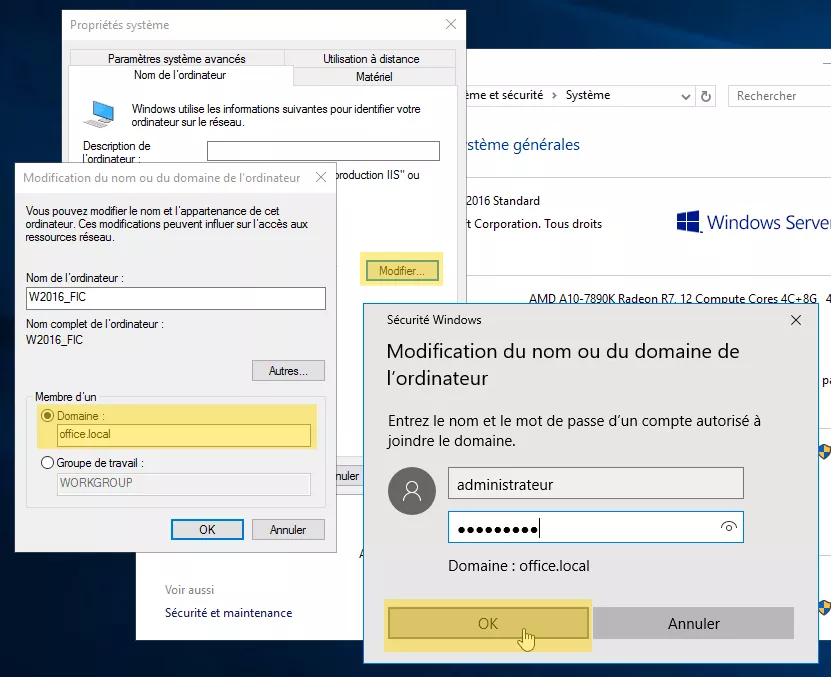Click the Rechercher search box
Screen dimensions: 831x677
coord(779,96)
